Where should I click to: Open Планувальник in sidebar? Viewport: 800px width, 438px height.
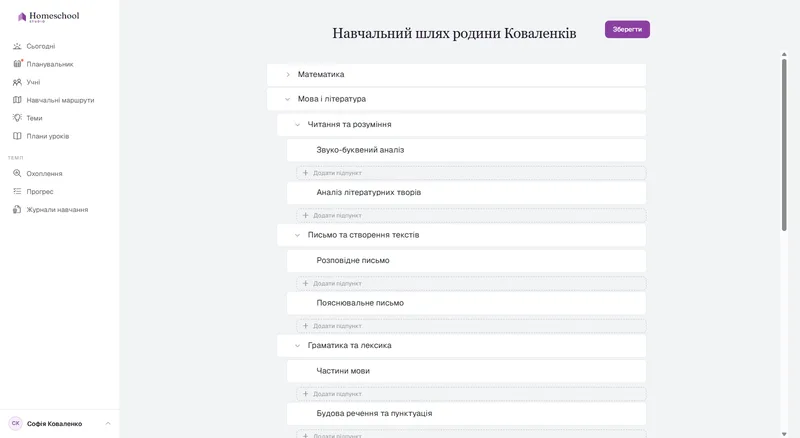[x=50, y=64]
